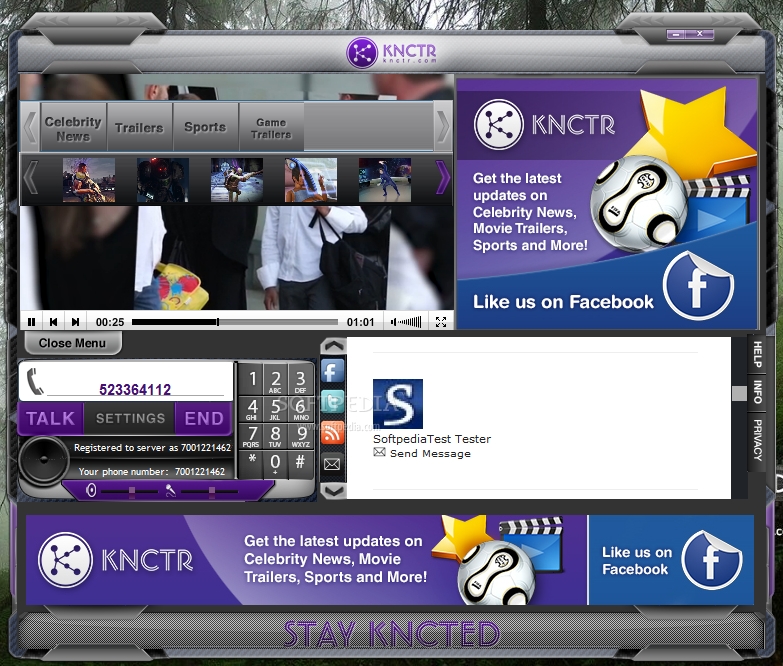Click the microphone icon
783x666 pixels.
click(170, 491)
